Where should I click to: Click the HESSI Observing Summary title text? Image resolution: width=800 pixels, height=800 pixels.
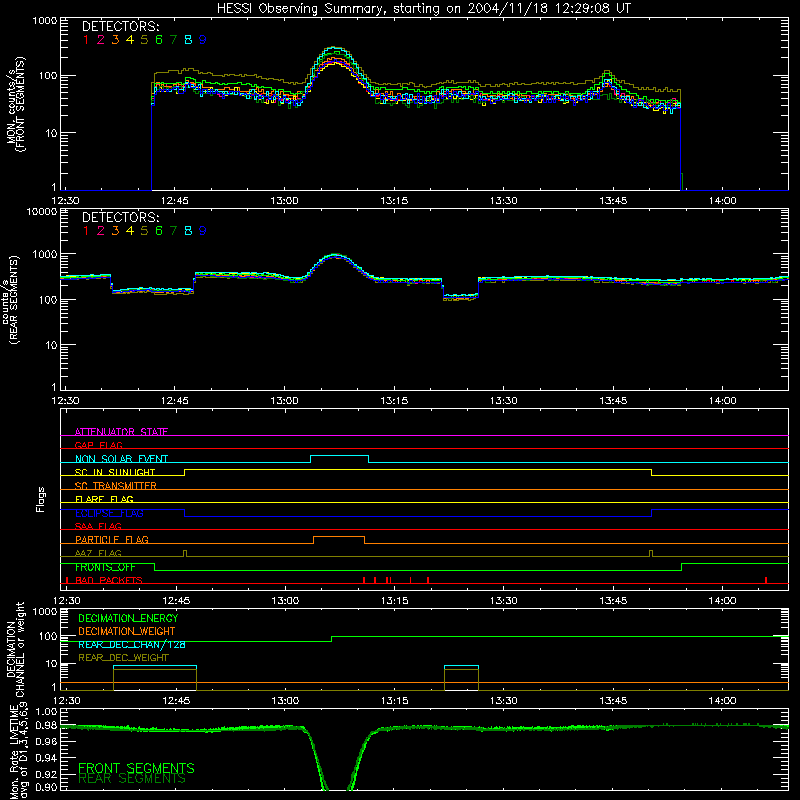[423, 9]
